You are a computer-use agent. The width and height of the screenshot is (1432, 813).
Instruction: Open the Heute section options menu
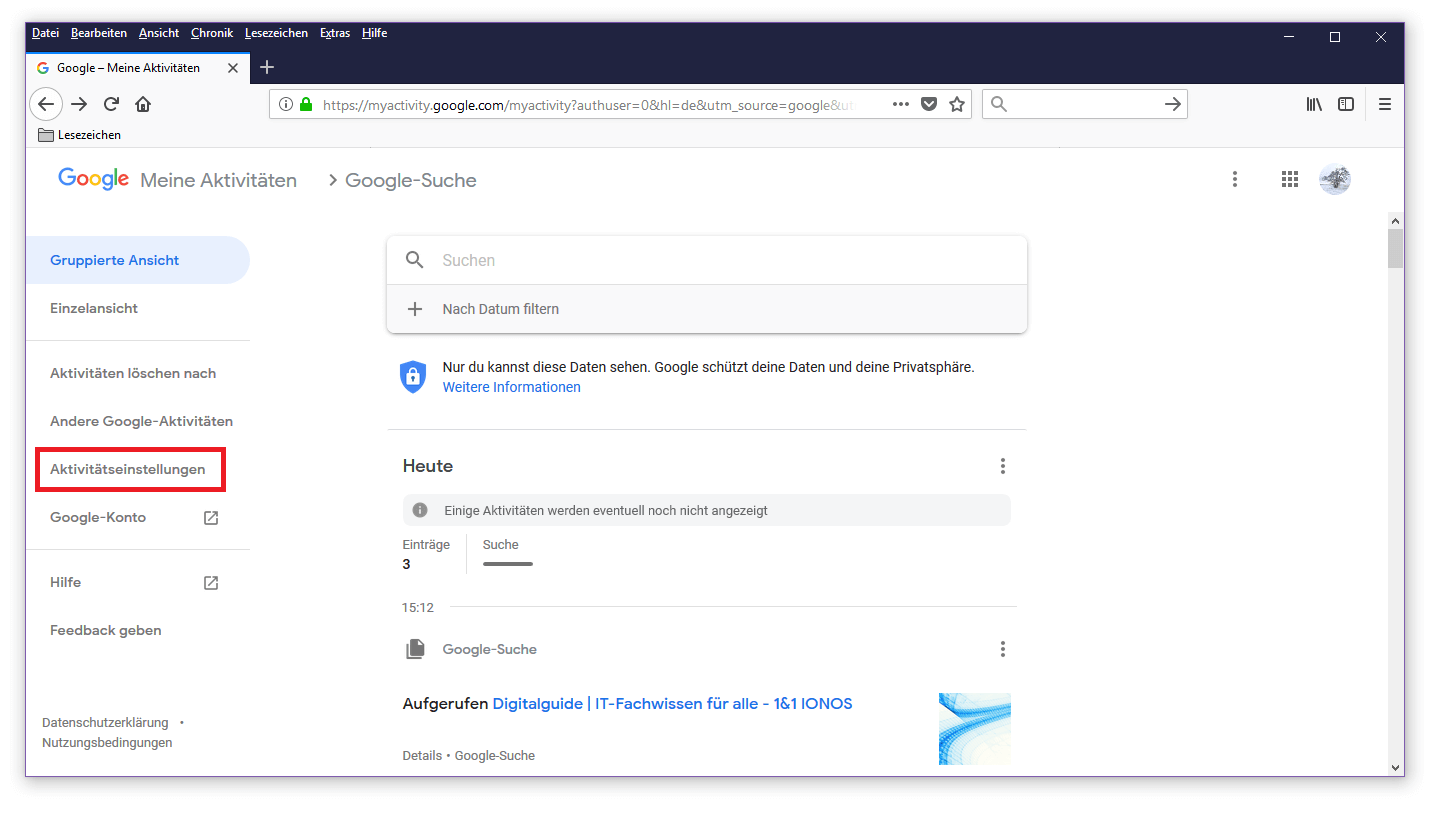coord(1003,466)
